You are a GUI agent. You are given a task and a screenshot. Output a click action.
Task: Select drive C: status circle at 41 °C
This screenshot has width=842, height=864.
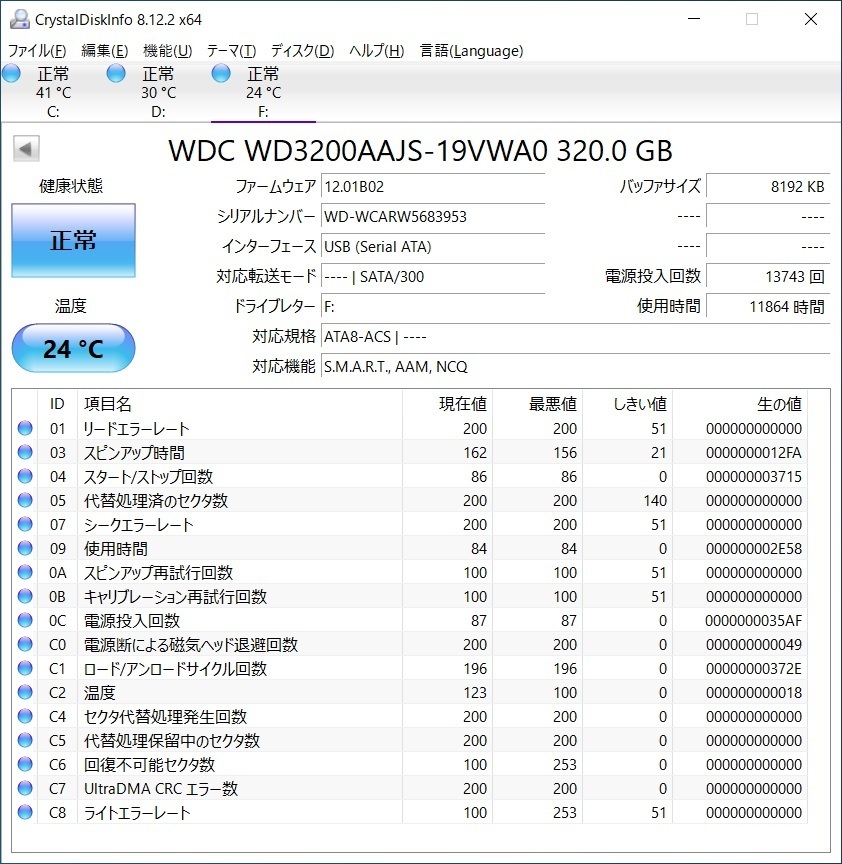click(11, 73)
